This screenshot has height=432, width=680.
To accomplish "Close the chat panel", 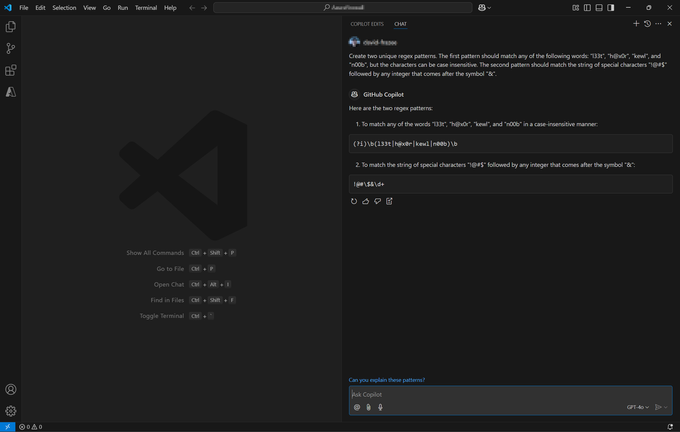I will [670, 24].
